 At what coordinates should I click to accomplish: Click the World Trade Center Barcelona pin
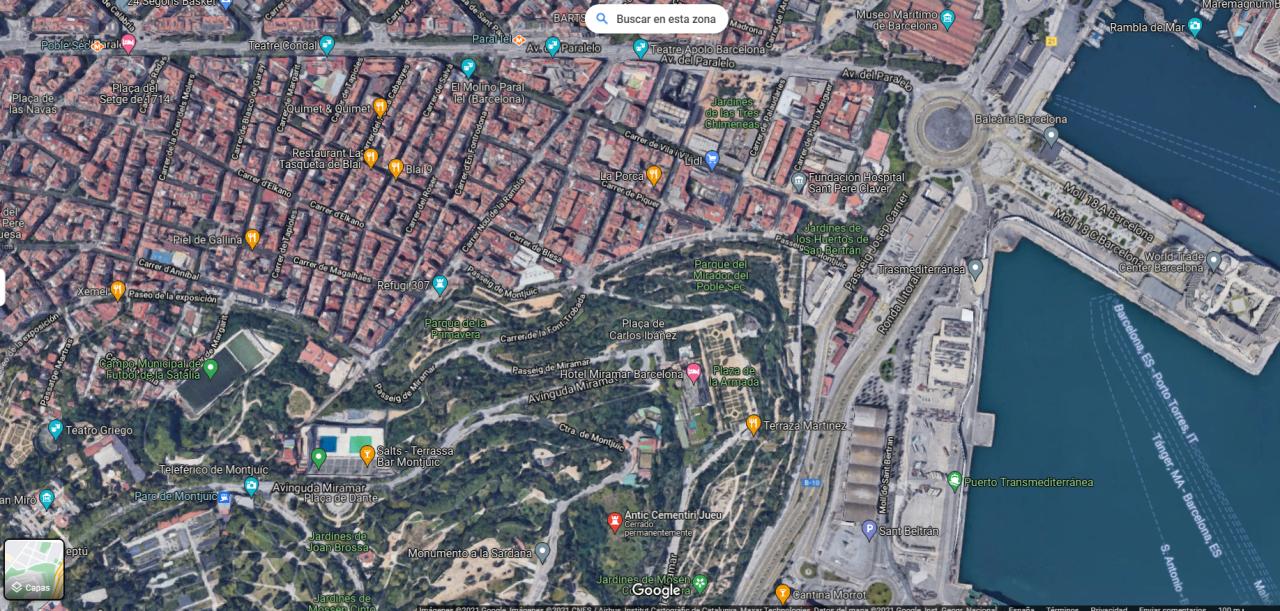pyautogui.click(x=1214, y=261)
